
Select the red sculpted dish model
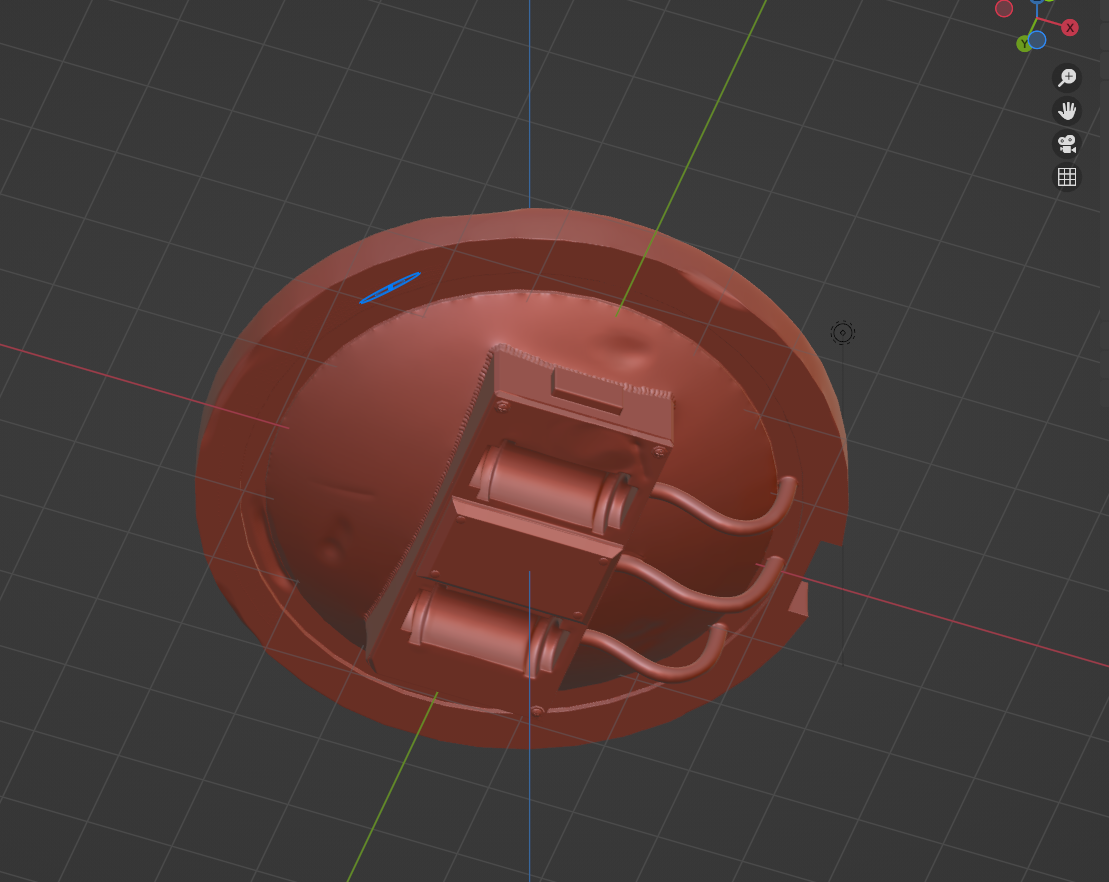[x=521, y=478]
